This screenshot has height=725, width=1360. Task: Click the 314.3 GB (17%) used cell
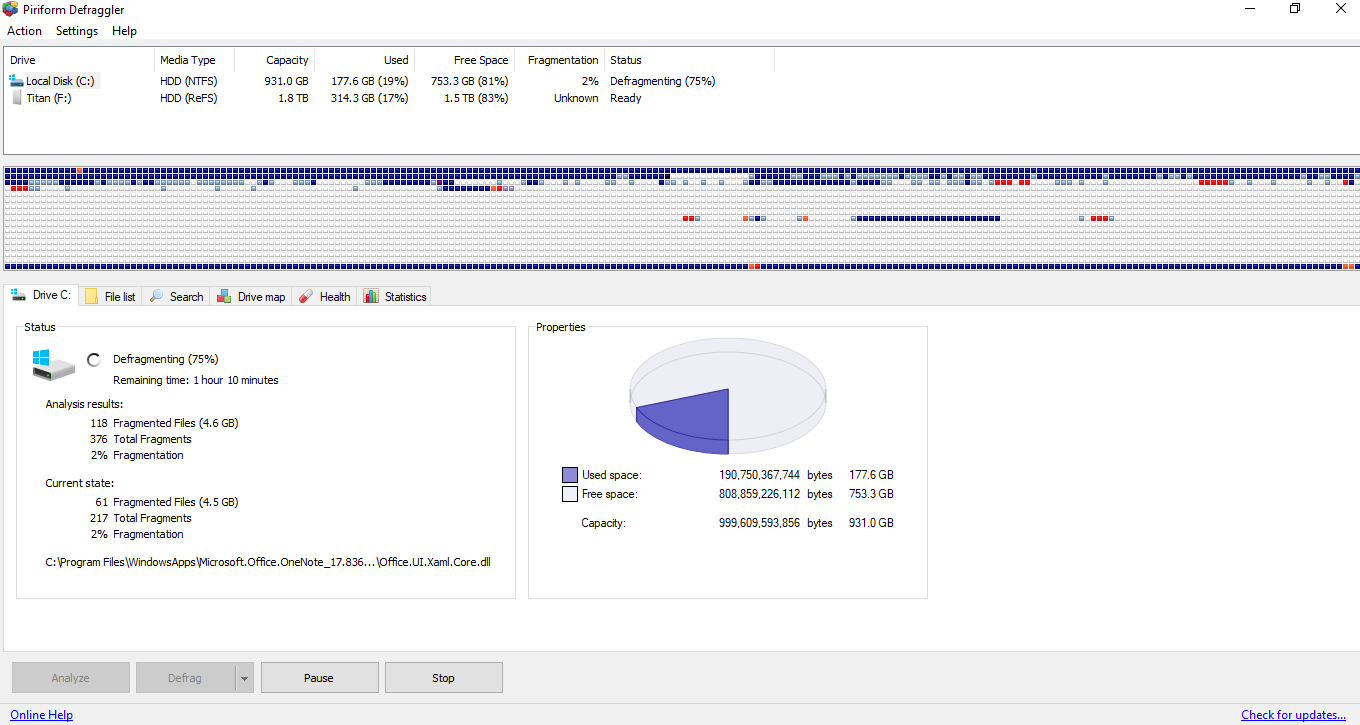point(370,98)
